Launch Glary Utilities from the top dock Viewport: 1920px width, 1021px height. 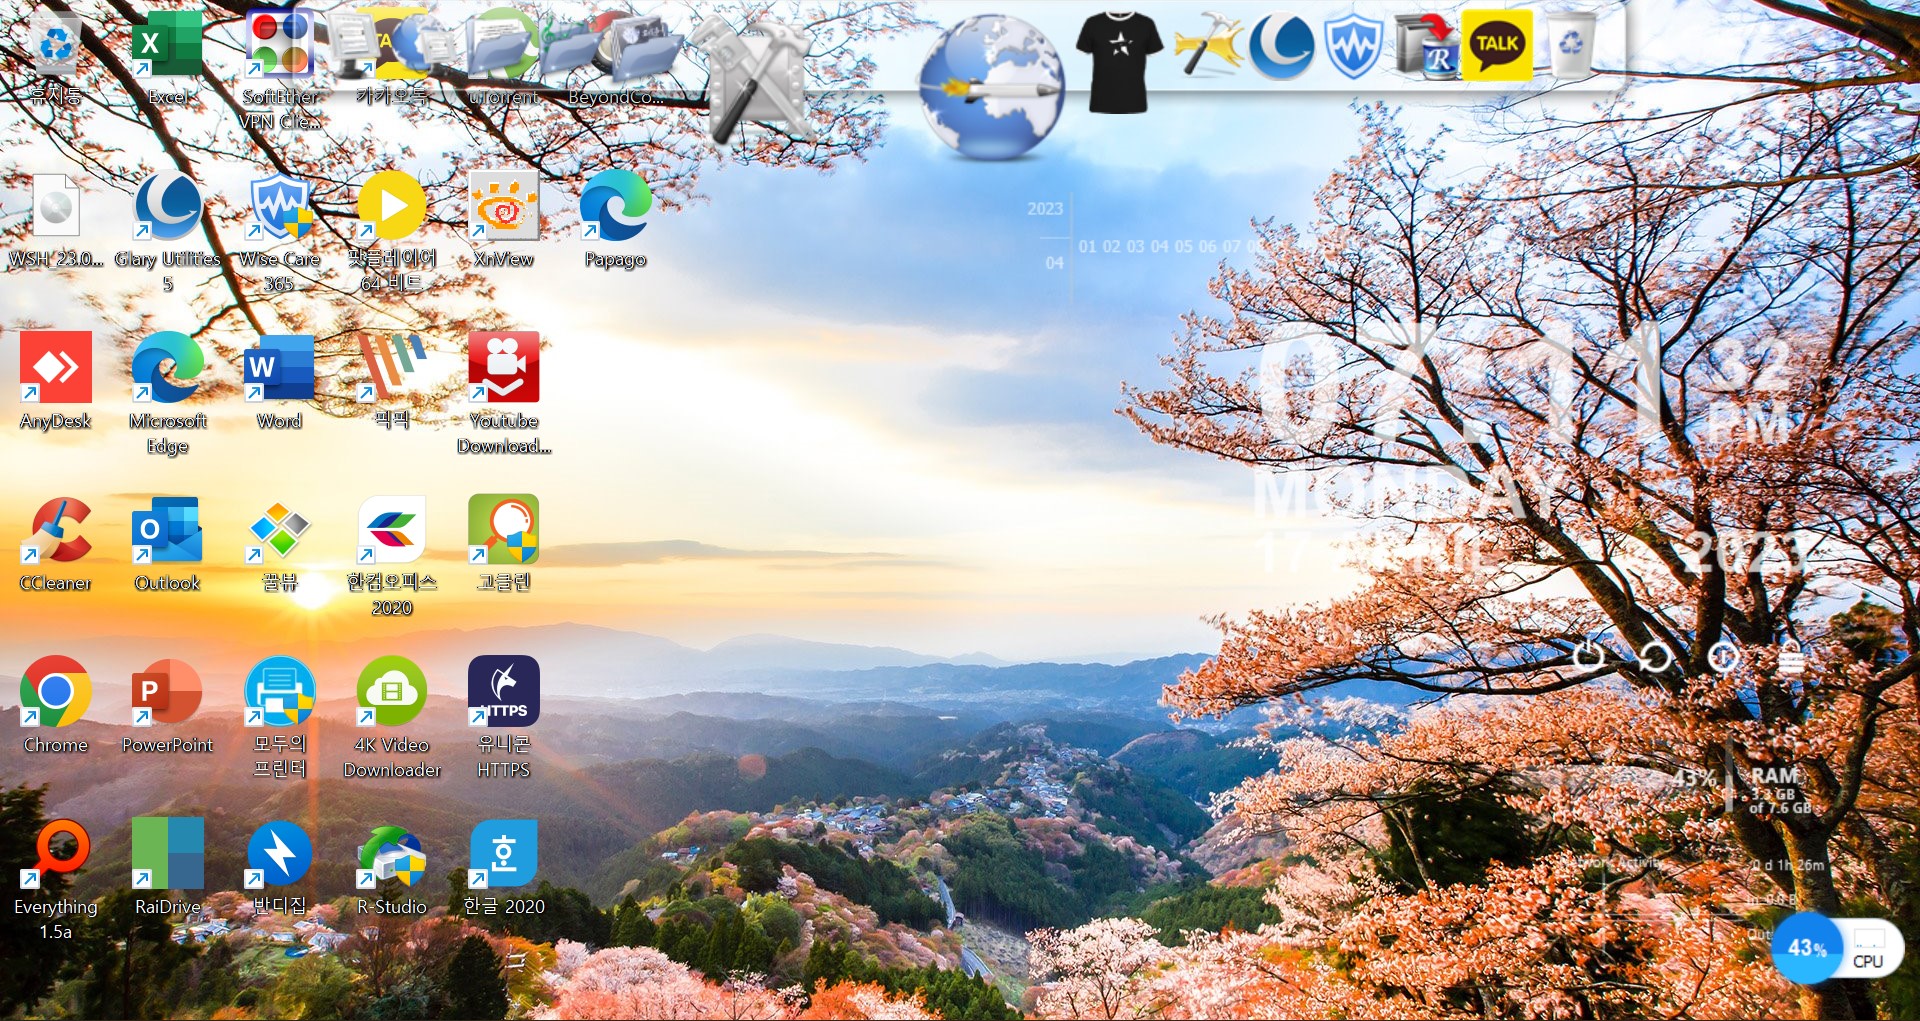[1281, 45]
